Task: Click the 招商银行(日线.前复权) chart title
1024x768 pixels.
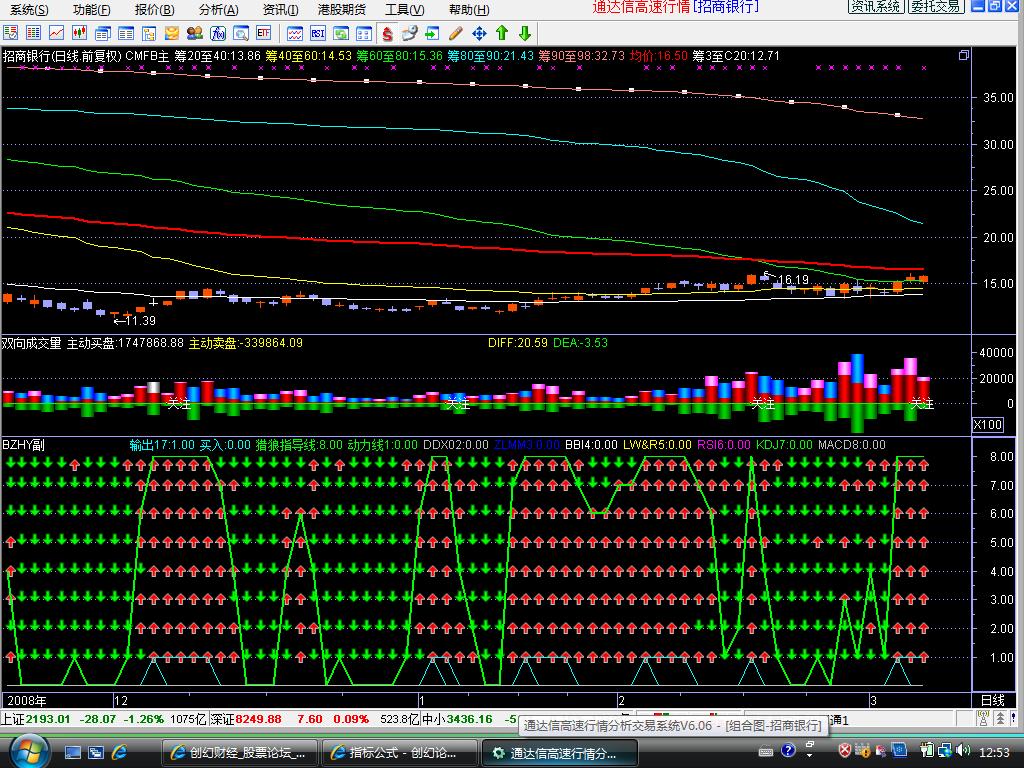Action: pyautogui.click(x=62, y=56)
